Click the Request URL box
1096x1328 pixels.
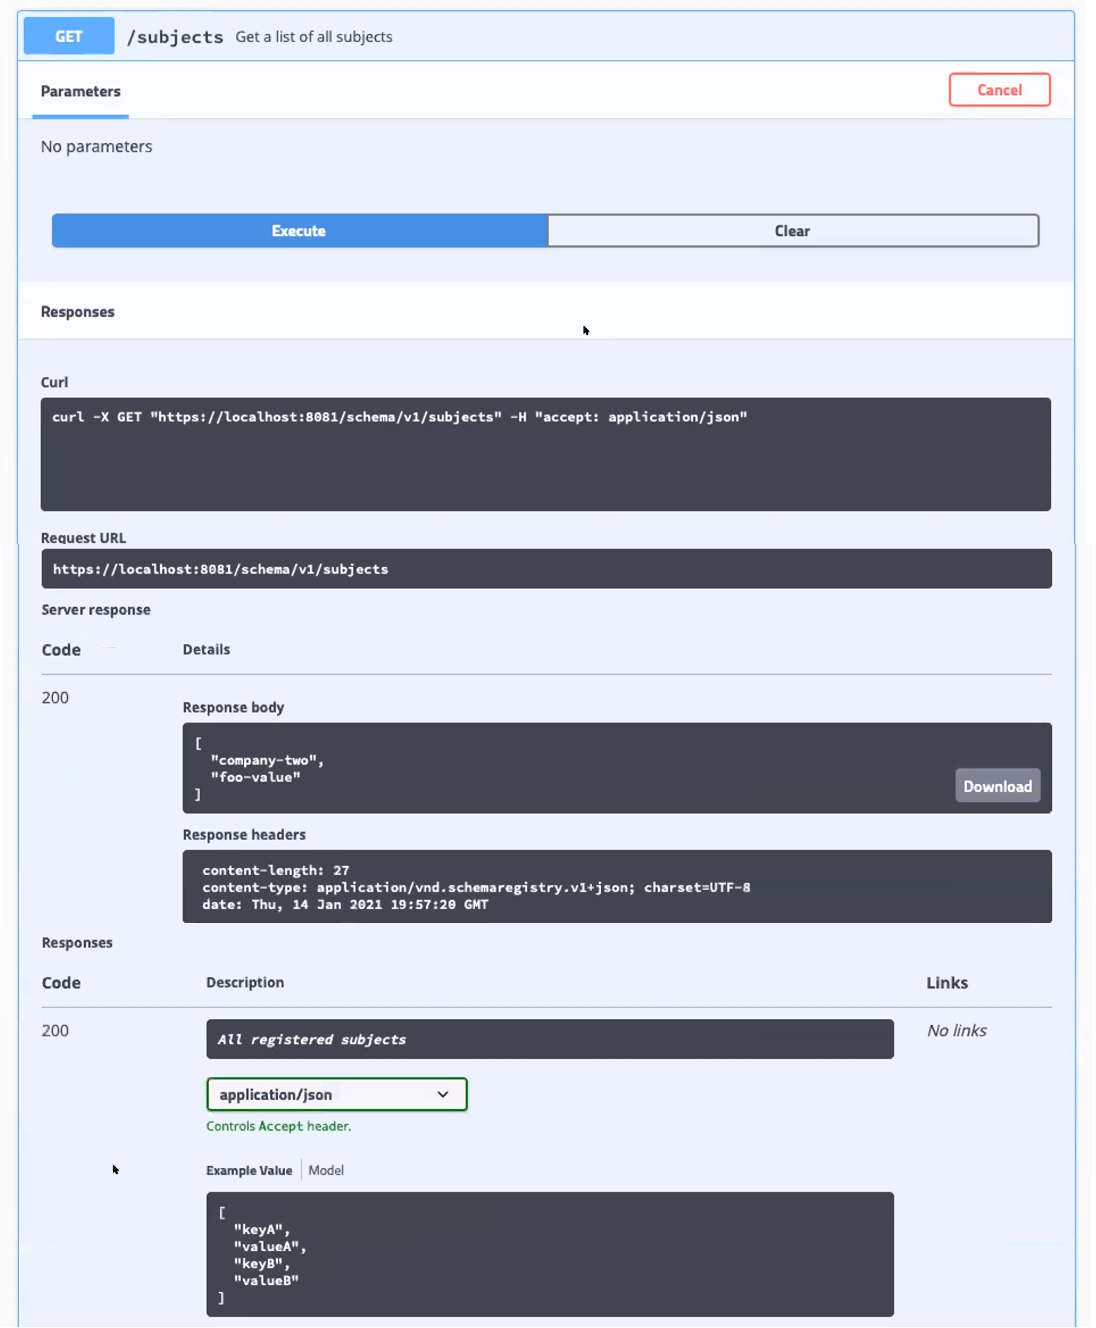click(x=545, y=569)
